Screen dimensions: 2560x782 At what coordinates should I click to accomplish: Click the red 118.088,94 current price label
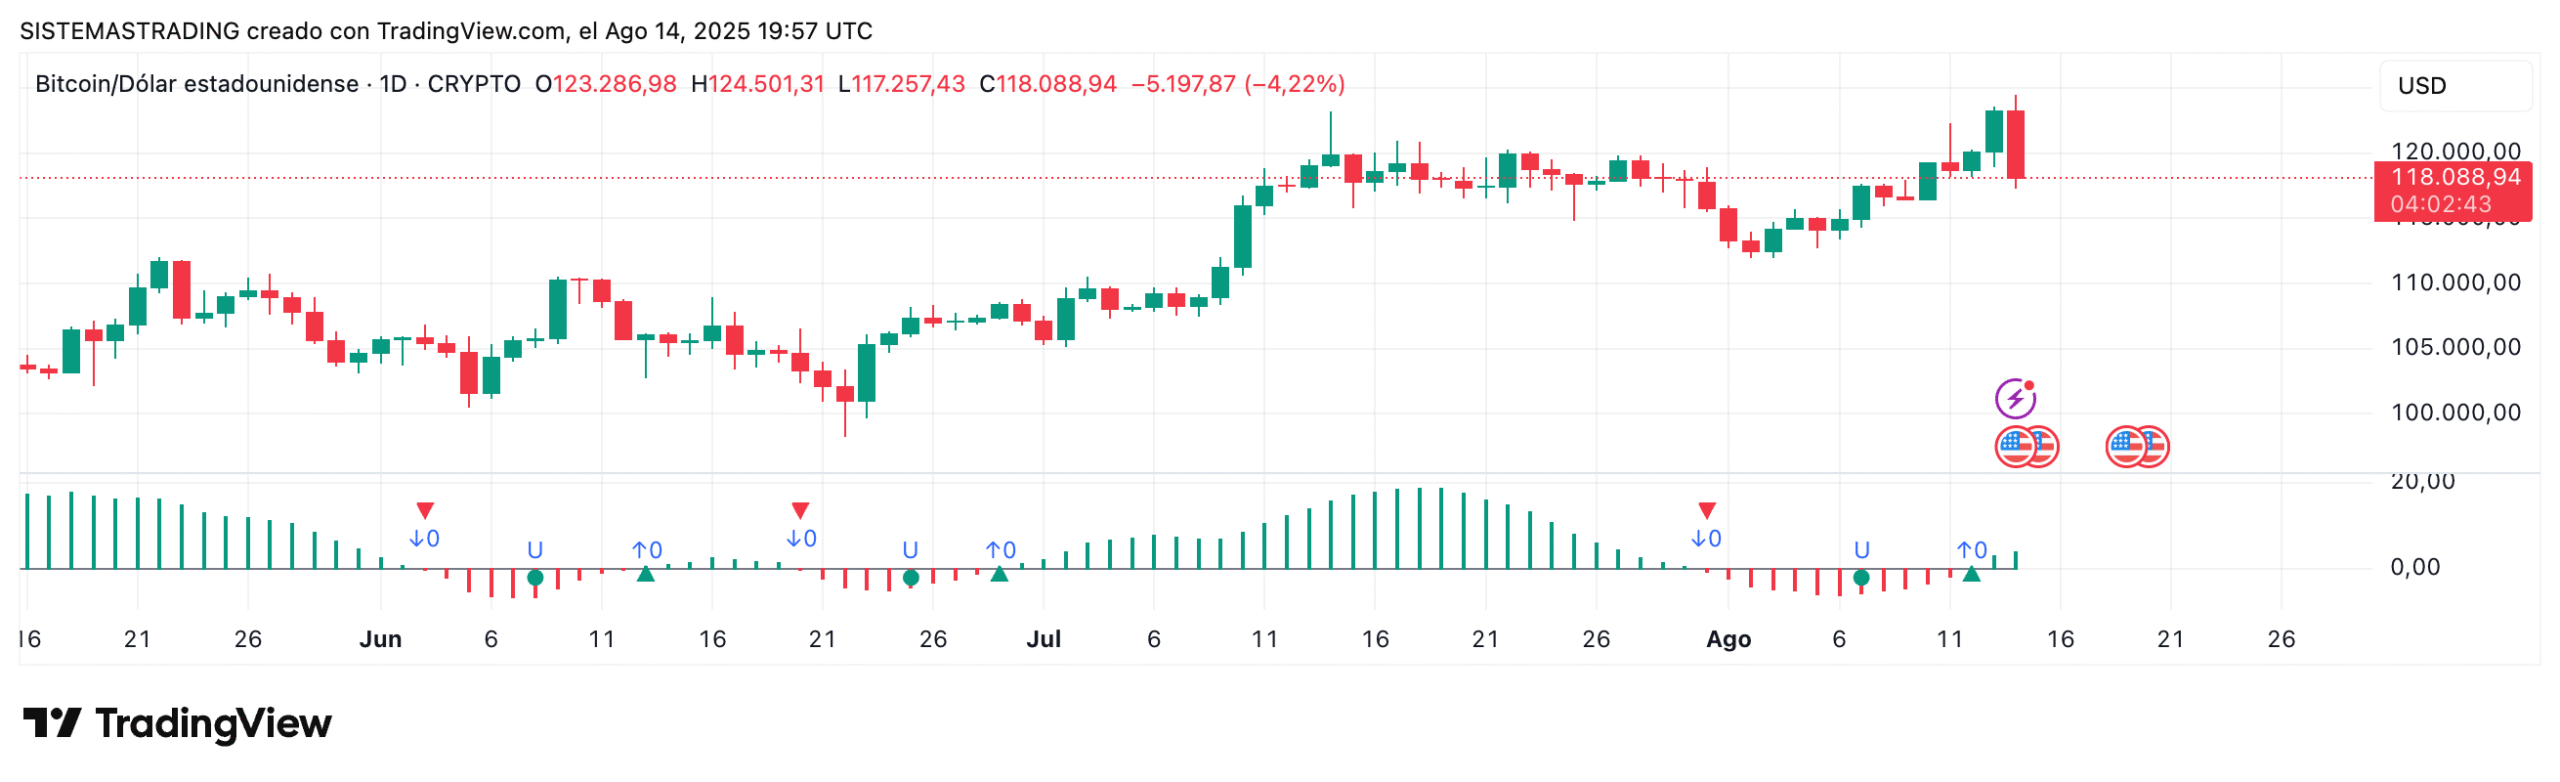(2452, 178)
